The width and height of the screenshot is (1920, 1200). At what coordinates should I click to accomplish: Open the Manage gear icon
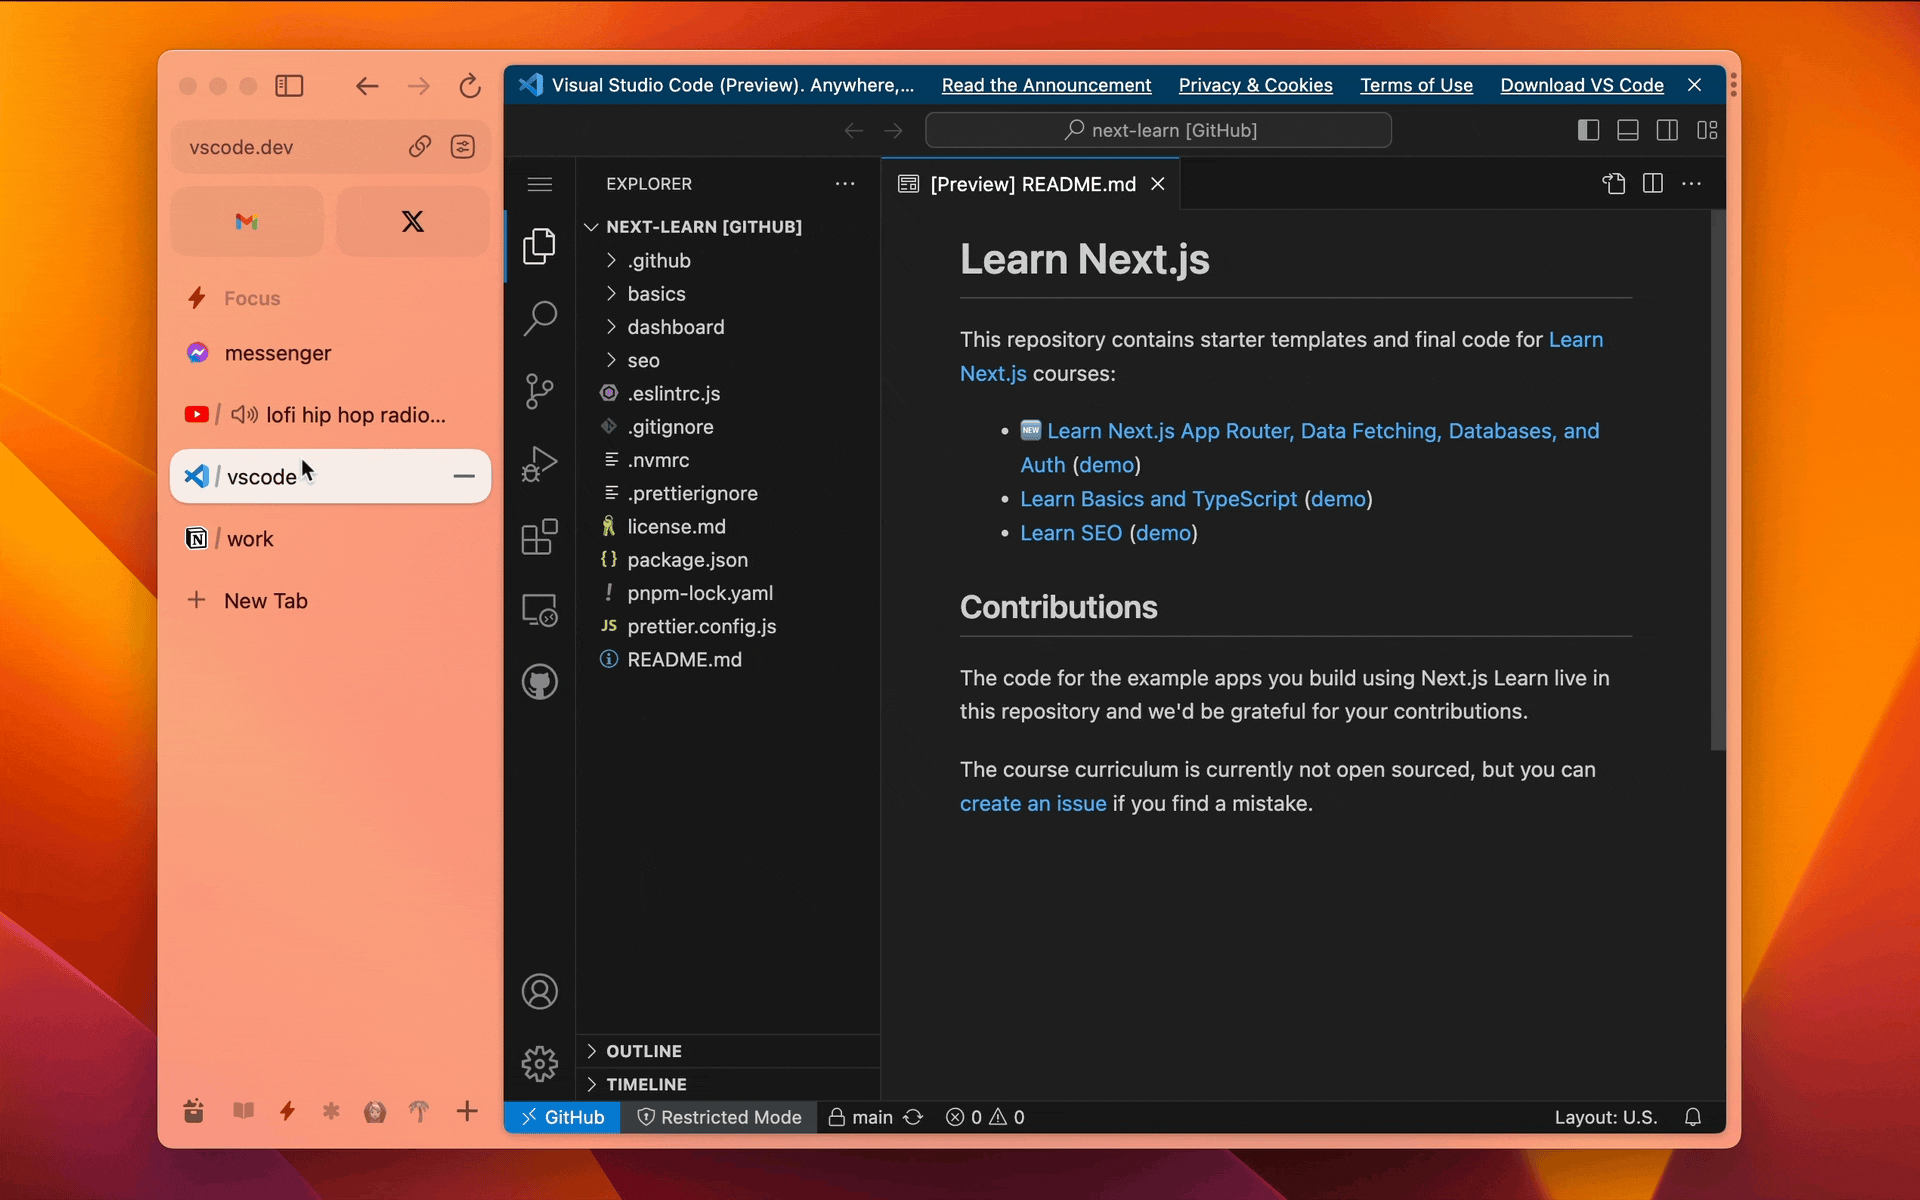pyautogui.click(x=539, y=1064)
